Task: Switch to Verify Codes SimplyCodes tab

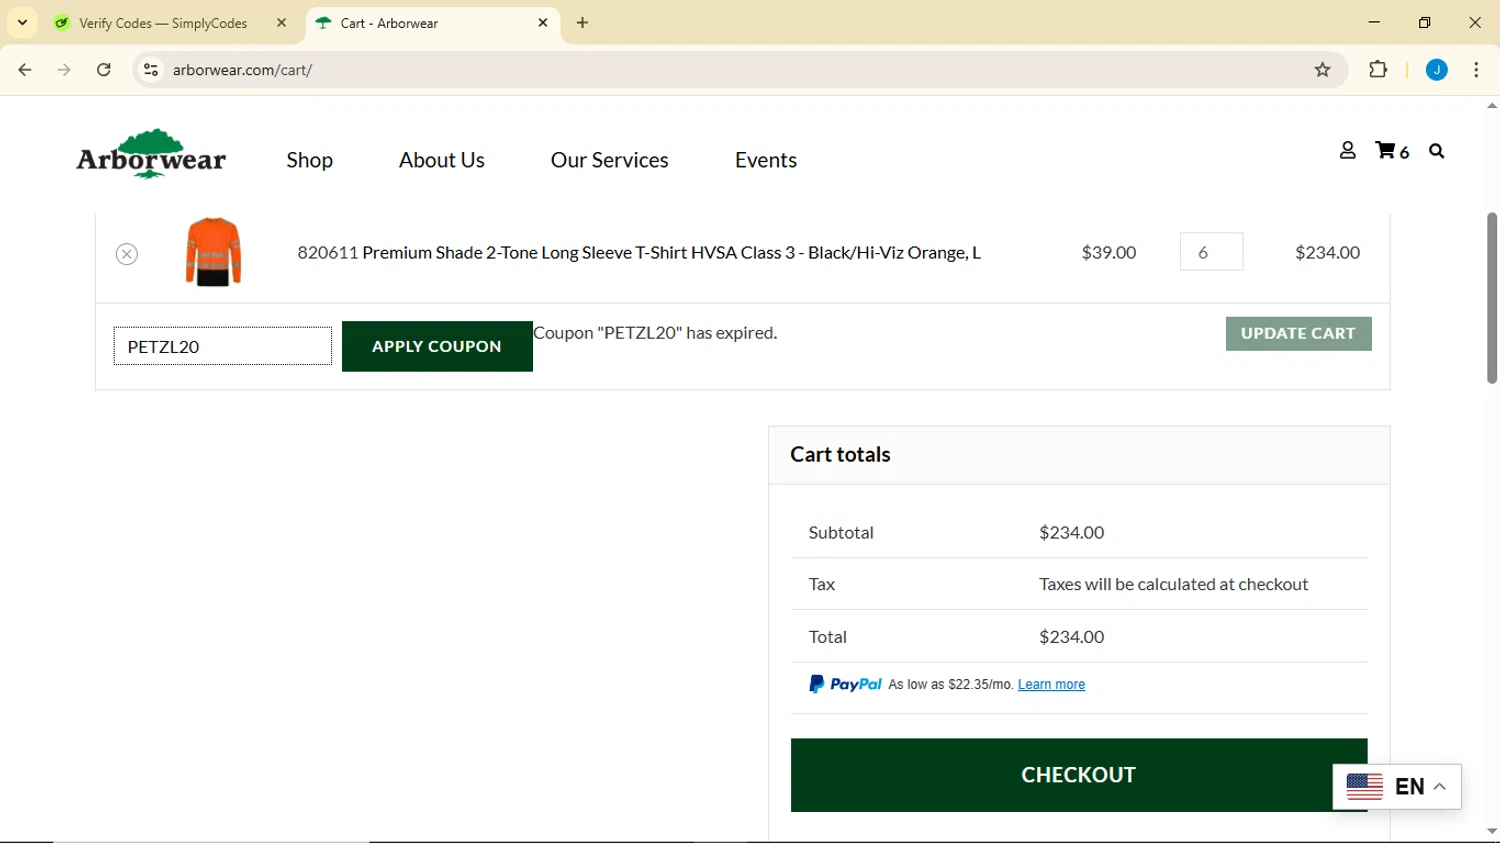Action: point(165,23)
